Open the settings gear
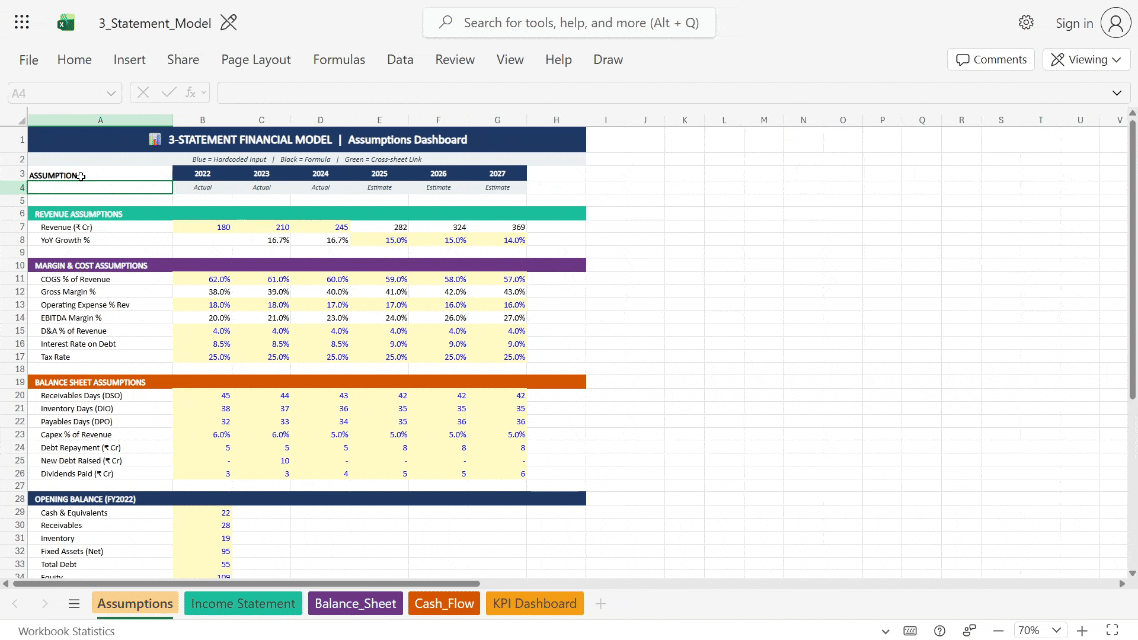This screenshot has height=640, width=1138. [1026, 22]
